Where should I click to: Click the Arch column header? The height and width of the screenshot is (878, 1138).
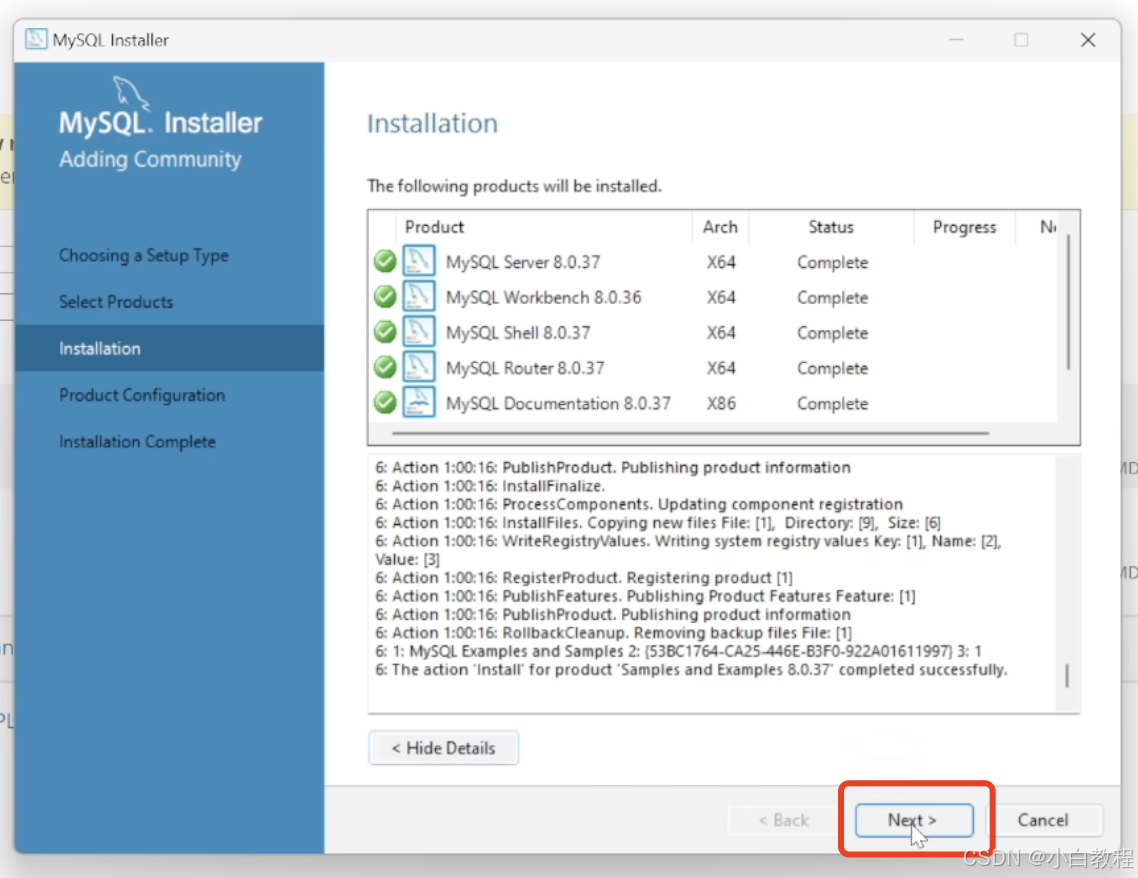click(x=720, y=227)
